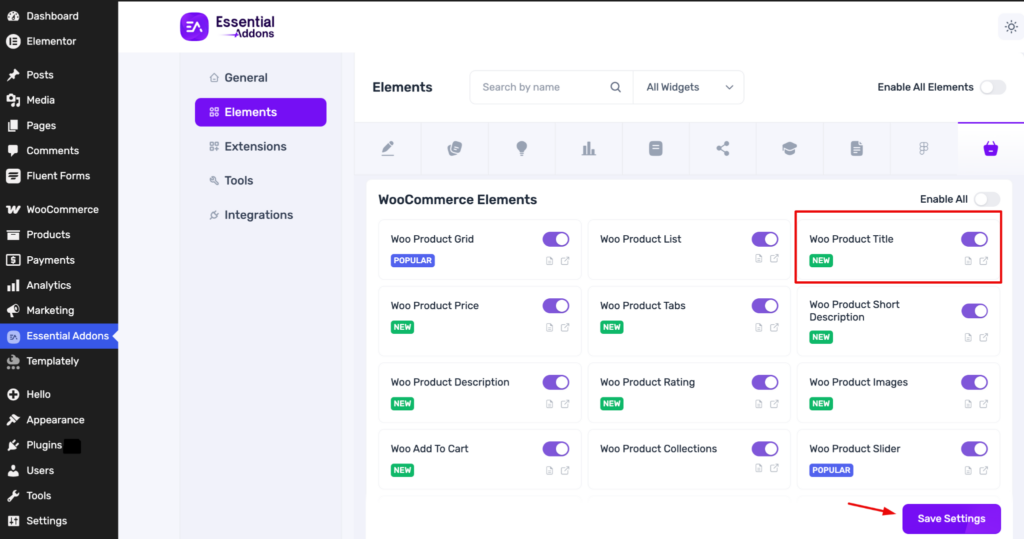This screenshot has width=1024, height=539.
Task: Open the form styler elements tab icon
Action: 656,148
